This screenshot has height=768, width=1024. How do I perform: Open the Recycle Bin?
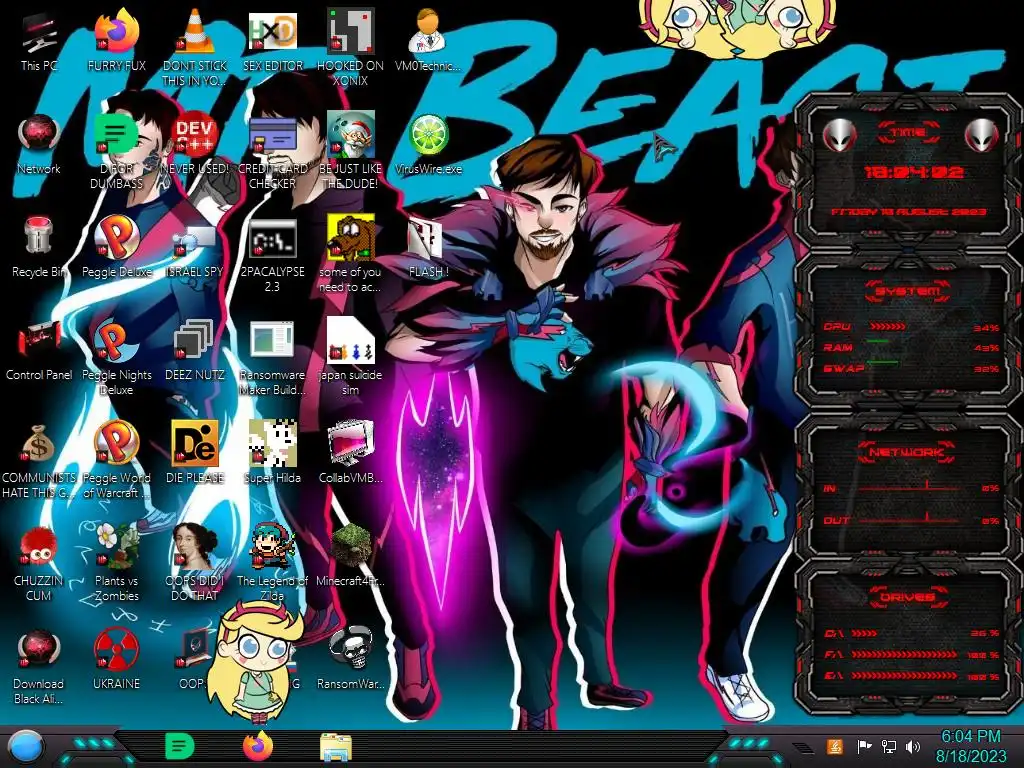39,248
